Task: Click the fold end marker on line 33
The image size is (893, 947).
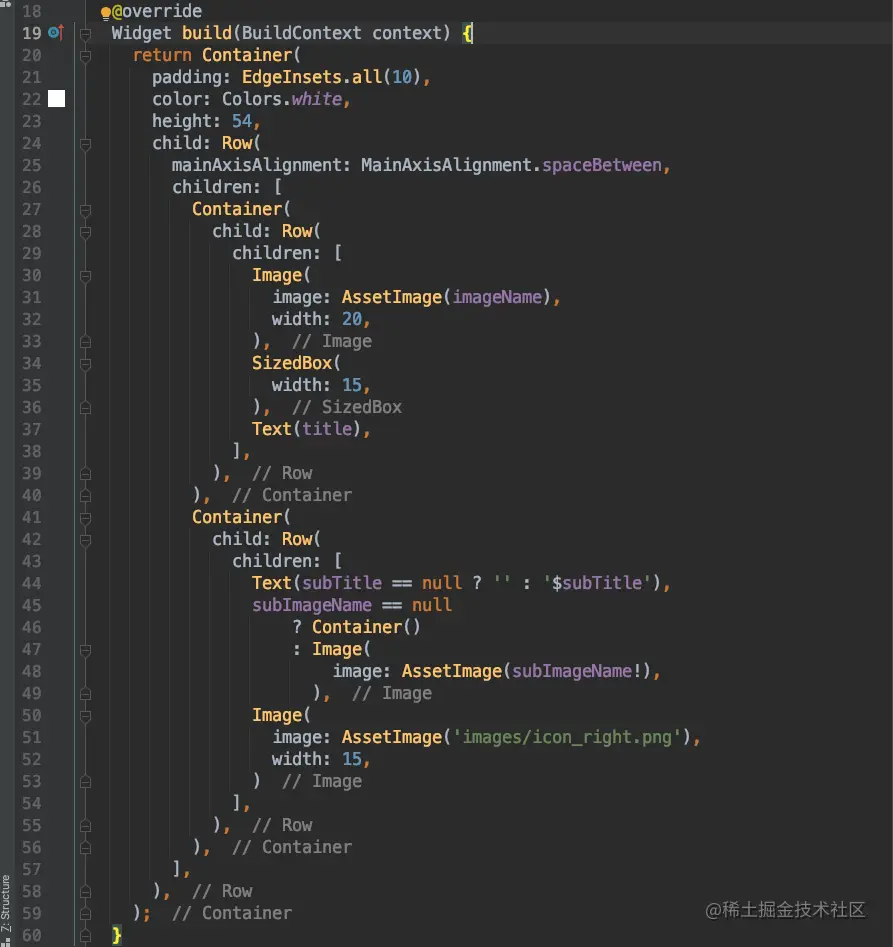Action: point(85,342)
